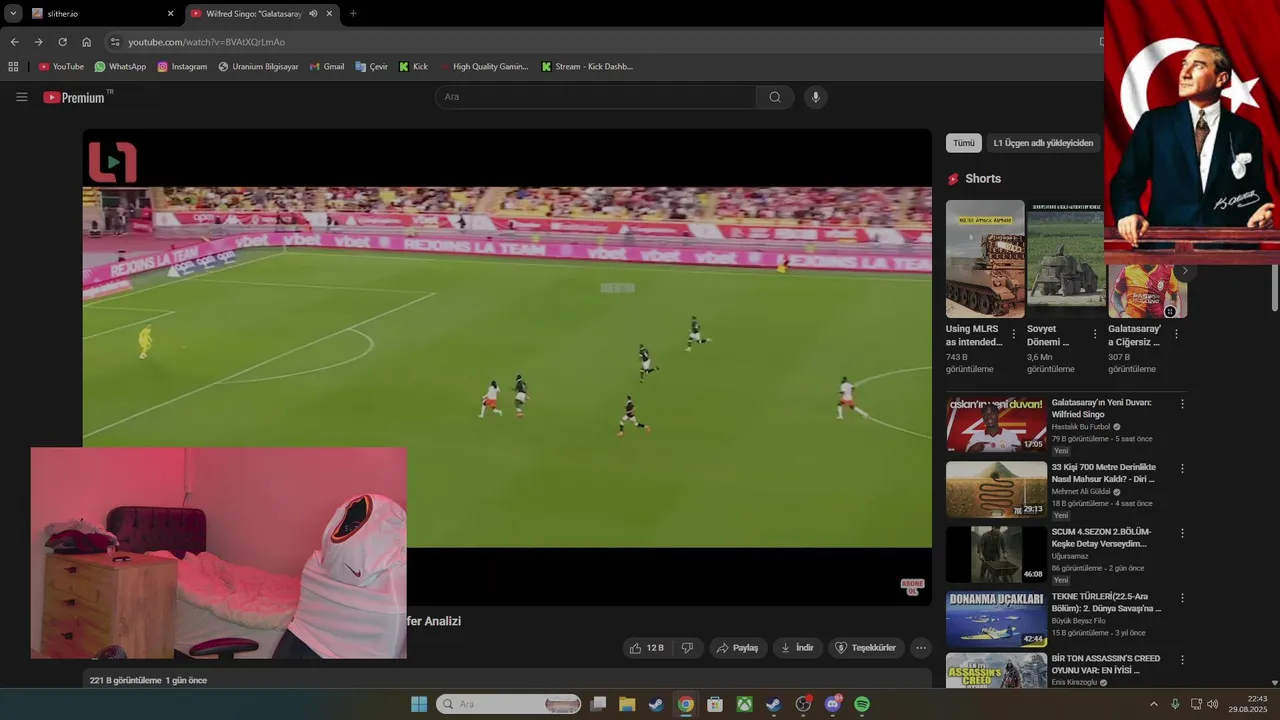Open High Quality Gaming bookmark
The width and height of the screenshot is (1280, 720).
click(x=484, y=67)
